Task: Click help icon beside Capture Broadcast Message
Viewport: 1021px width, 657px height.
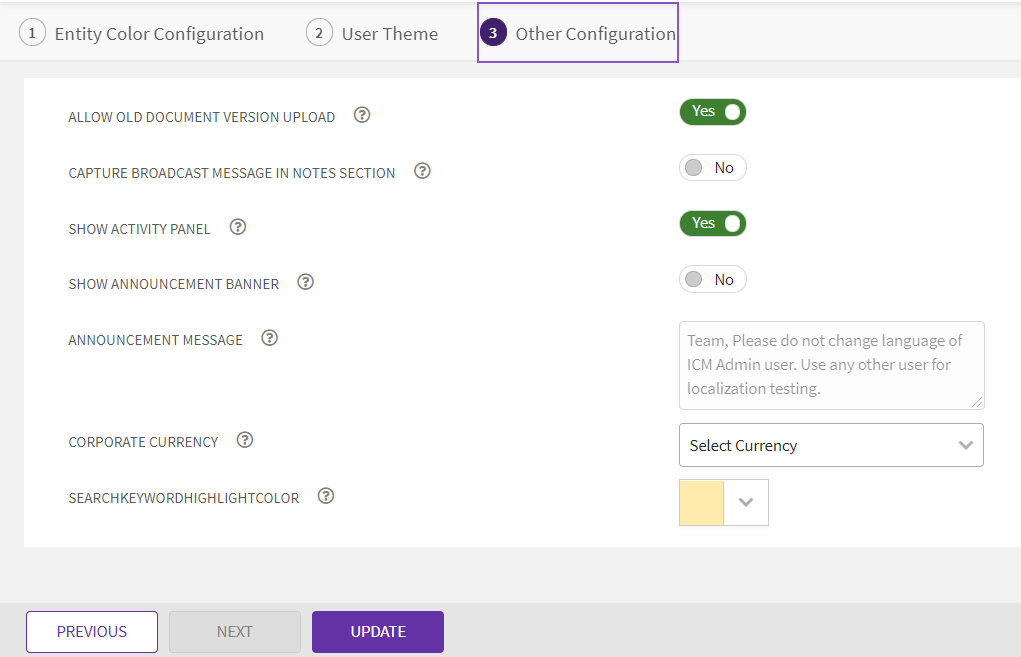Action: (422, 171)
